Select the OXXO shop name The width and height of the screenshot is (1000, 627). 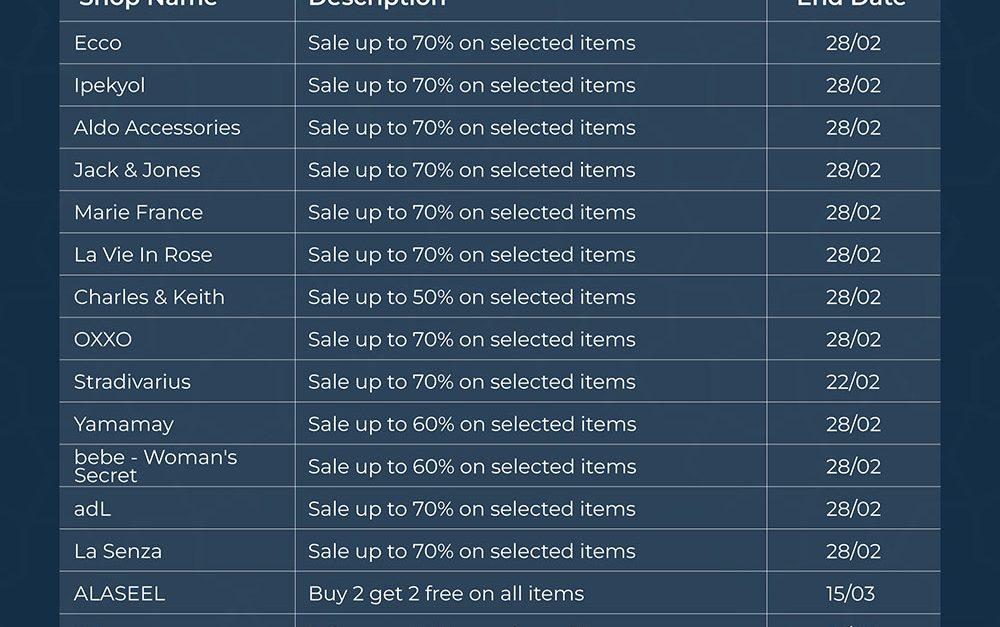103,339
